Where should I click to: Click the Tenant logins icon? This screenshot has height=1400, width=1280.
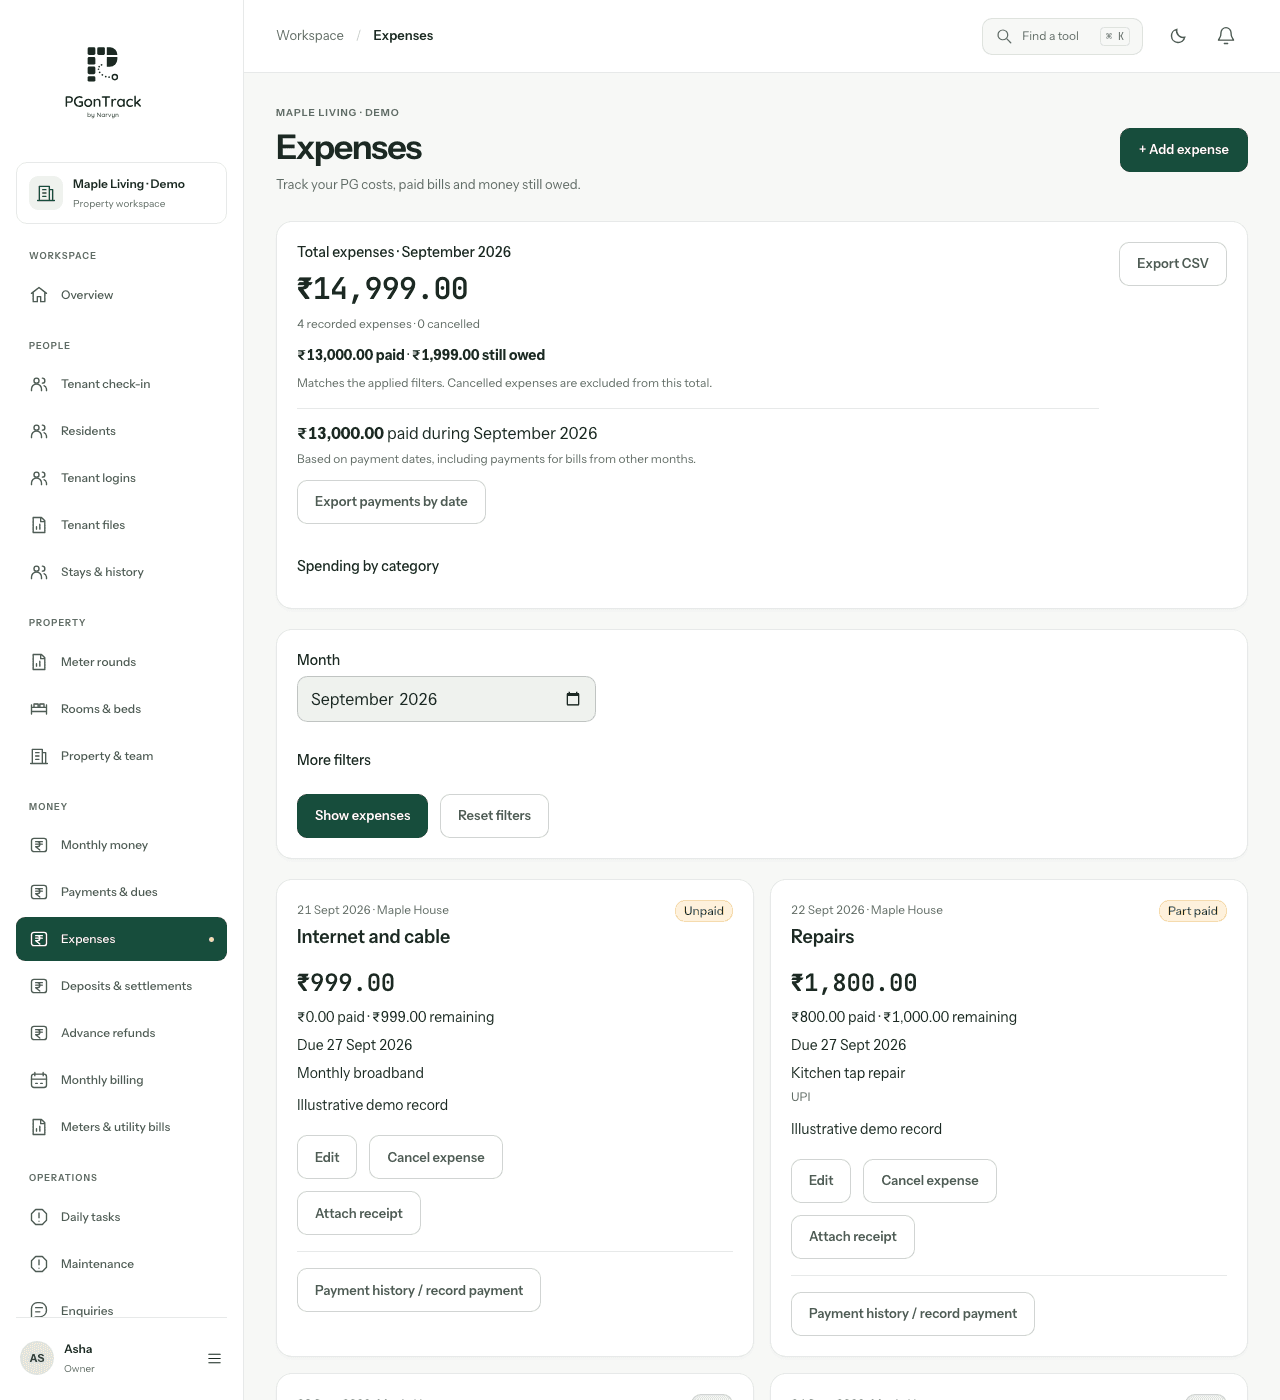(x=39, y=478)
